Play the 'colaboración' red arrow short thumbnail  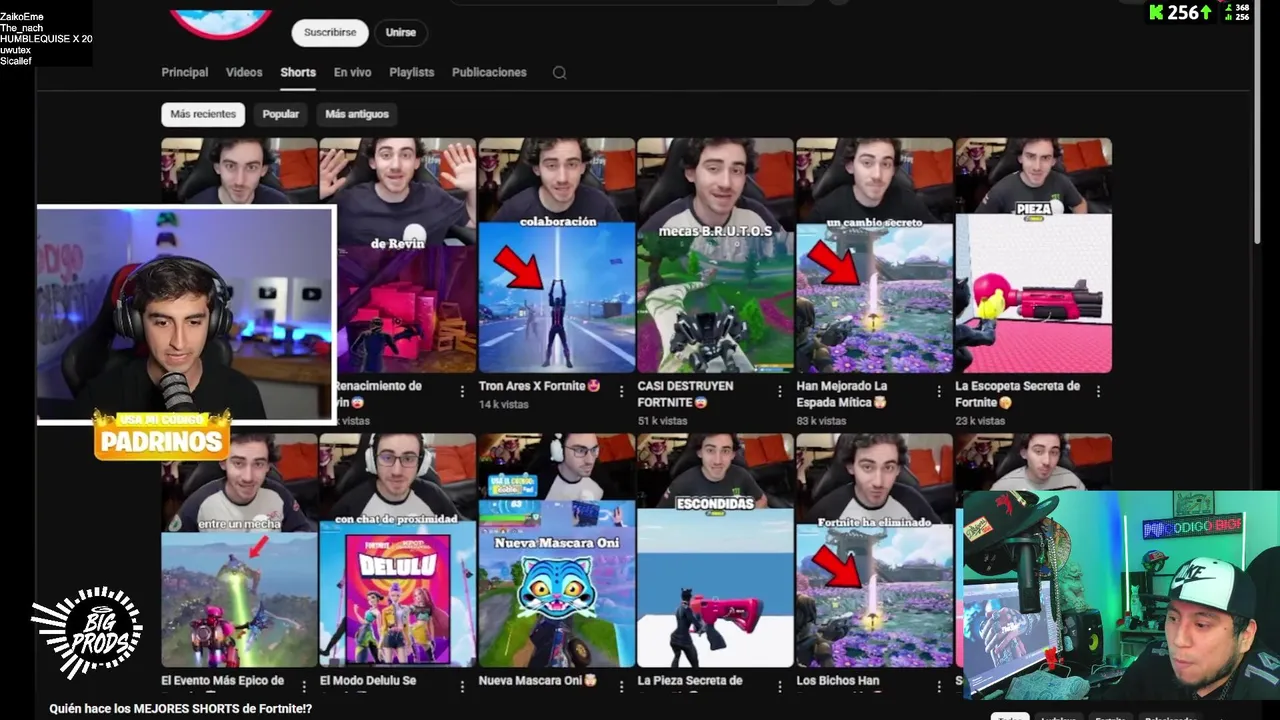pyautogui.click(x=556, y=255)
